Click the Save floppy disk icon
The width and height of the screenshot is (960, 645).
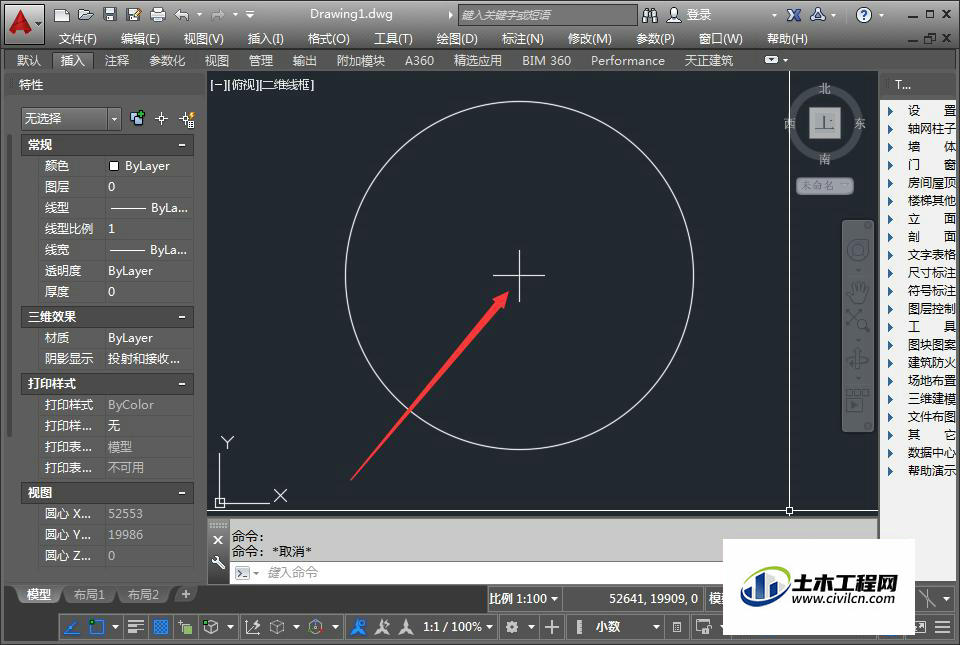click(x=110, y=14)
